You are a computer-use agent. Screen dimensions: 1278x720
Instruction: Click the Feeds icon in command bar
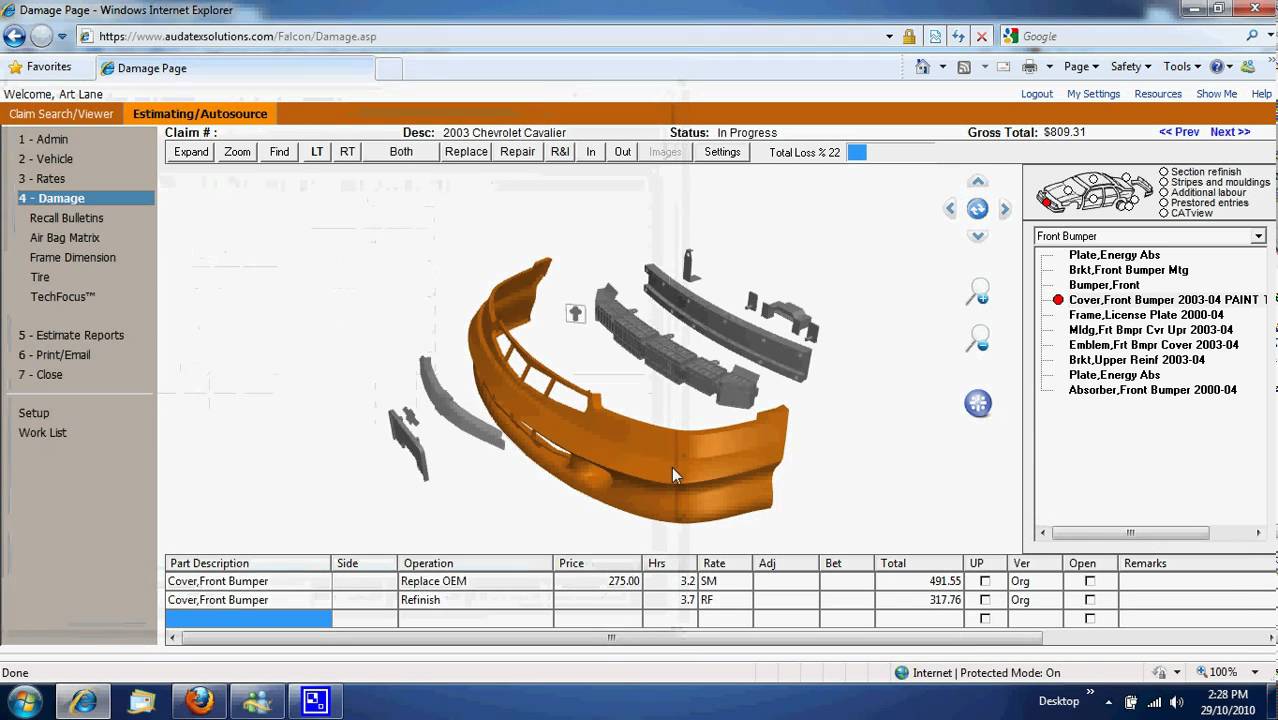(x=964, y=67)
